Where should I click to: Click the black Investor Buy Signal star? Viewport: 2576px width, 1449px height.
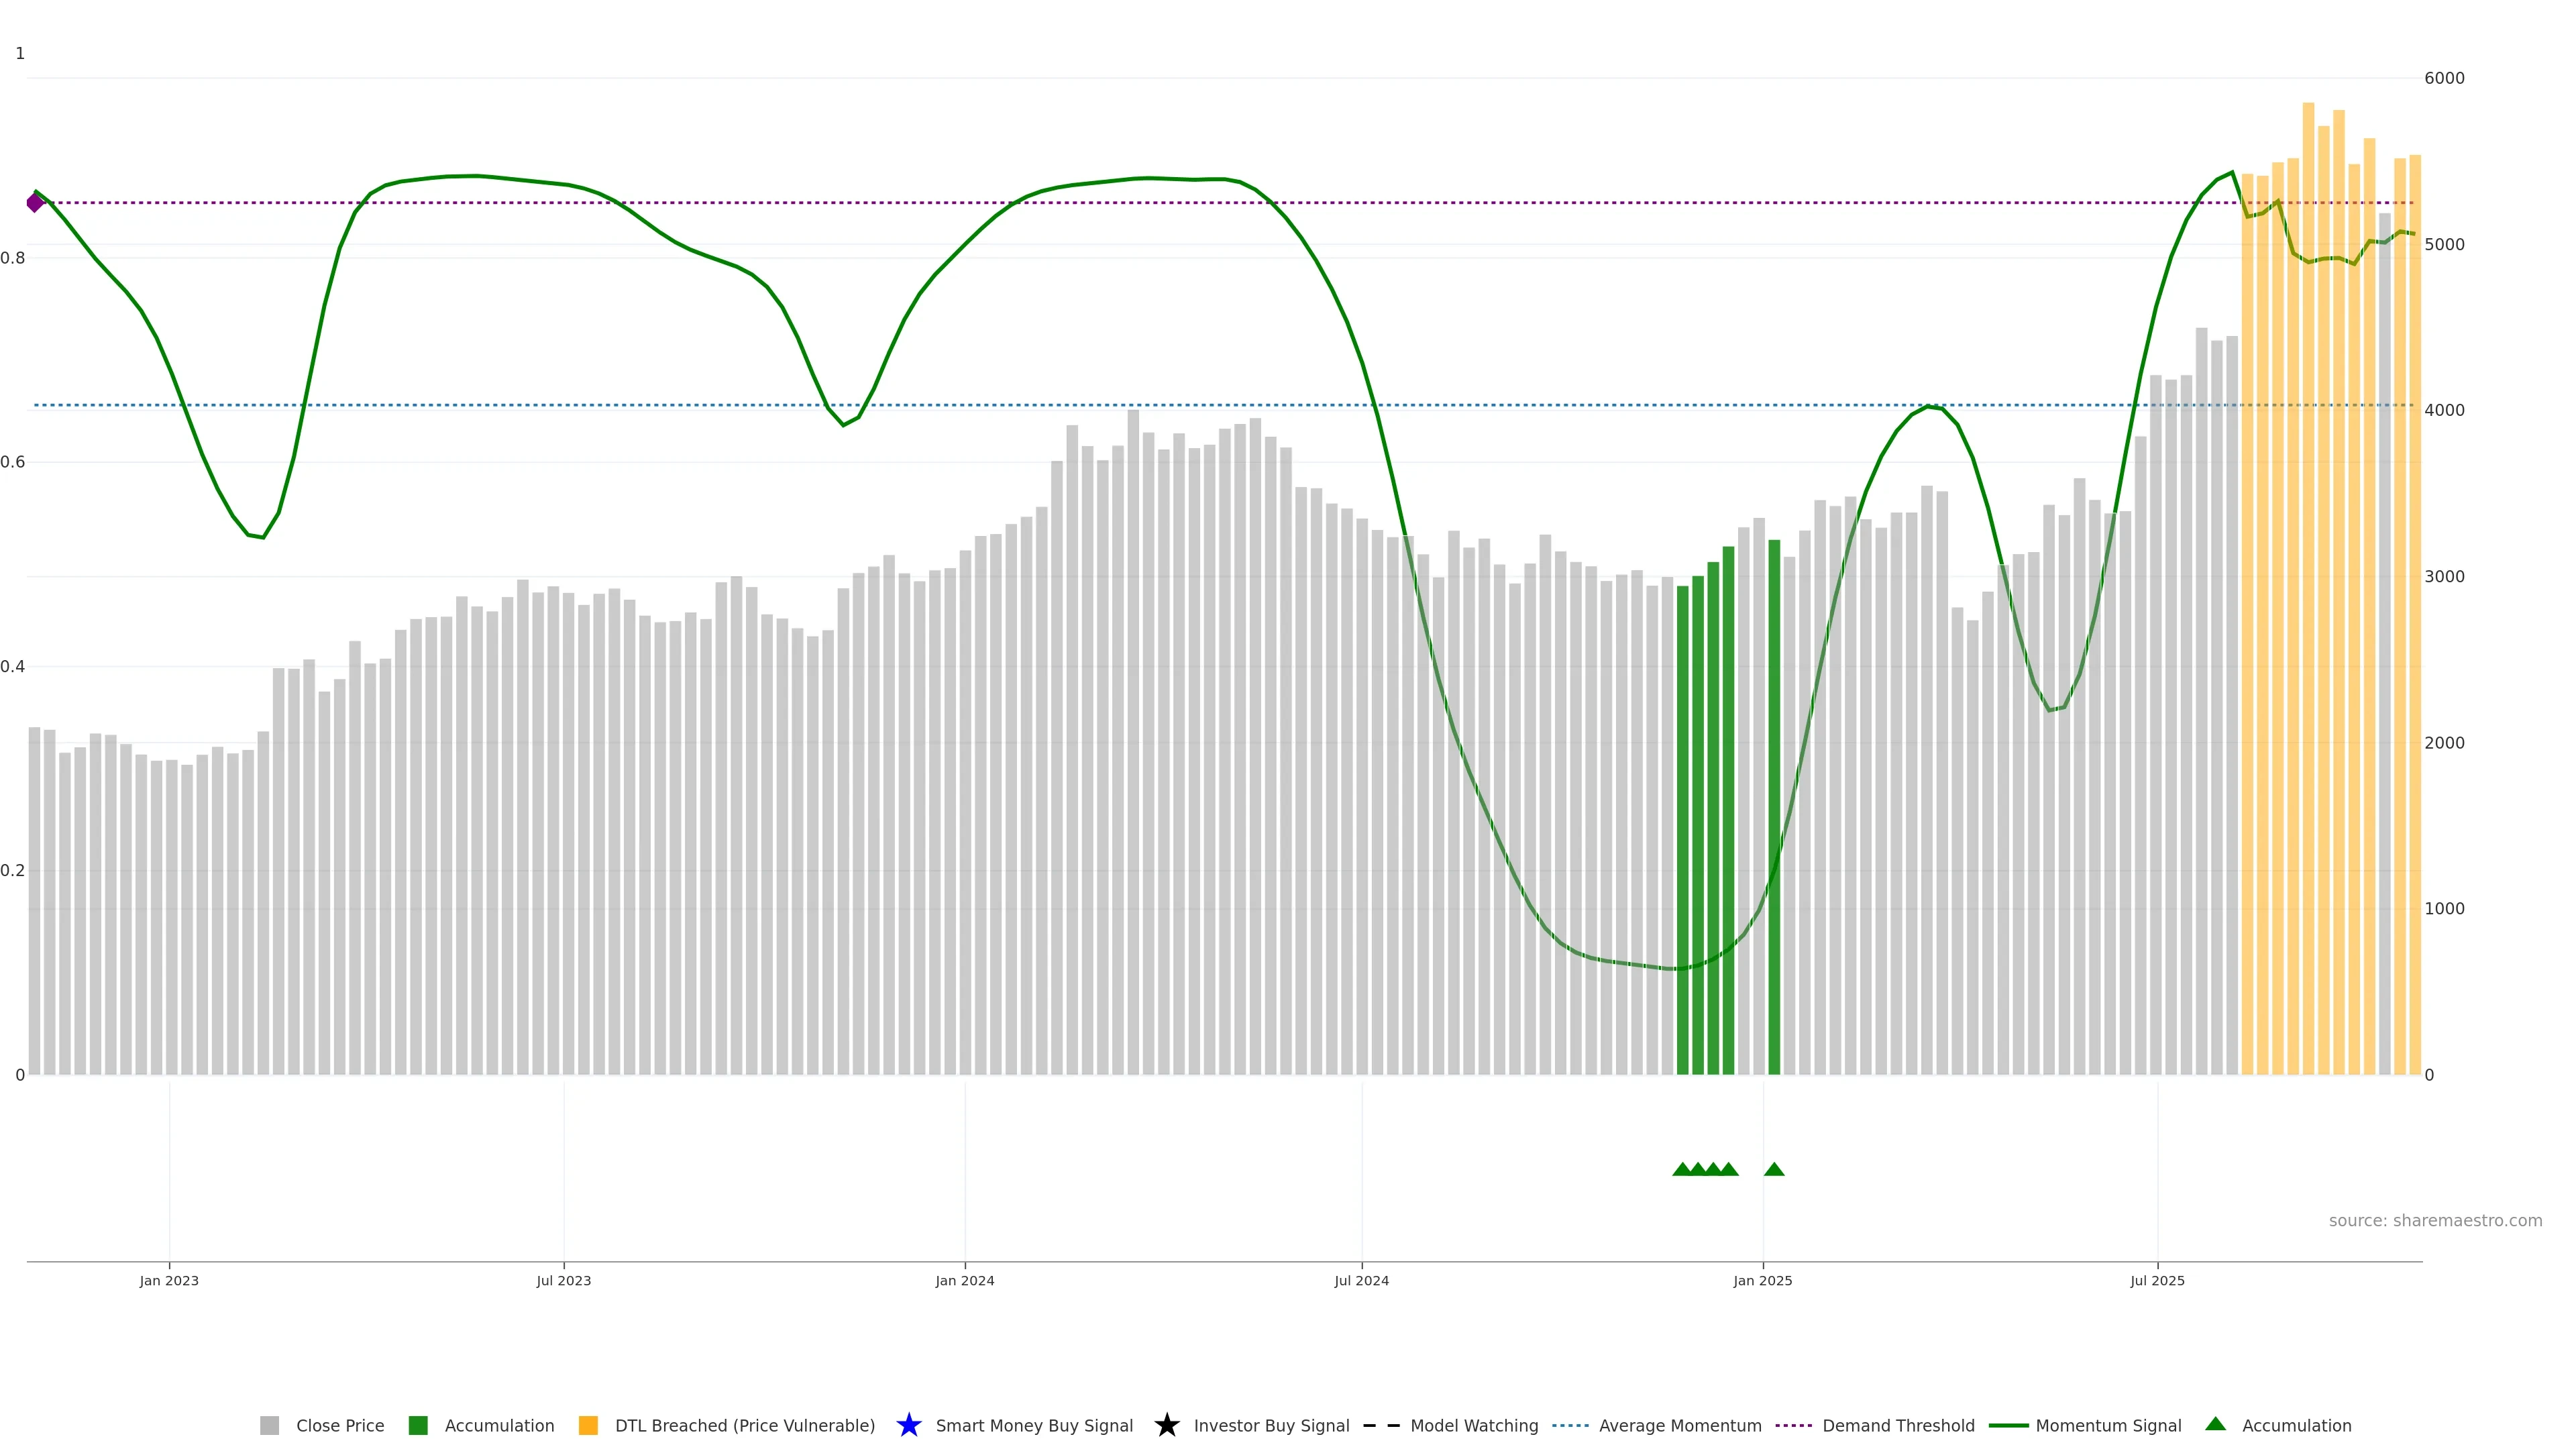click(x=1166, y=1425)
